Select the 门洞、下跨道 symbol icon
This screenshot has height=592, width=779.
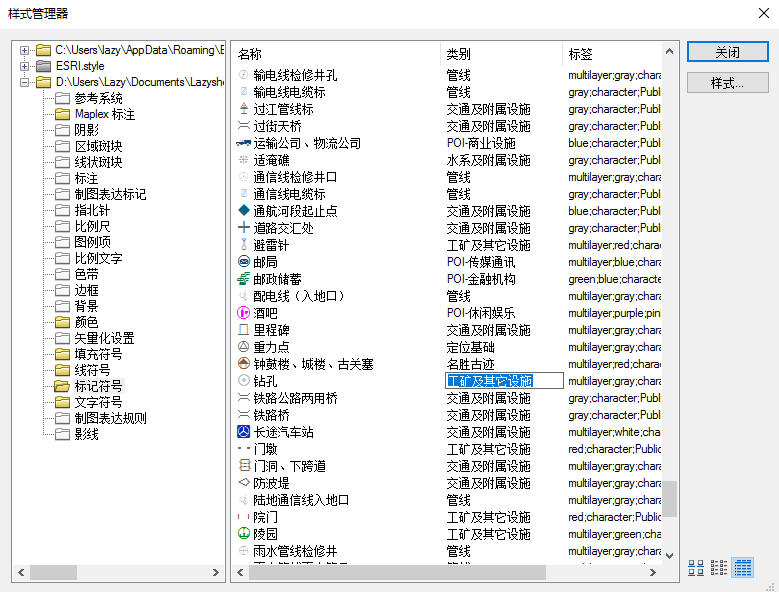[x=243, y=465]
